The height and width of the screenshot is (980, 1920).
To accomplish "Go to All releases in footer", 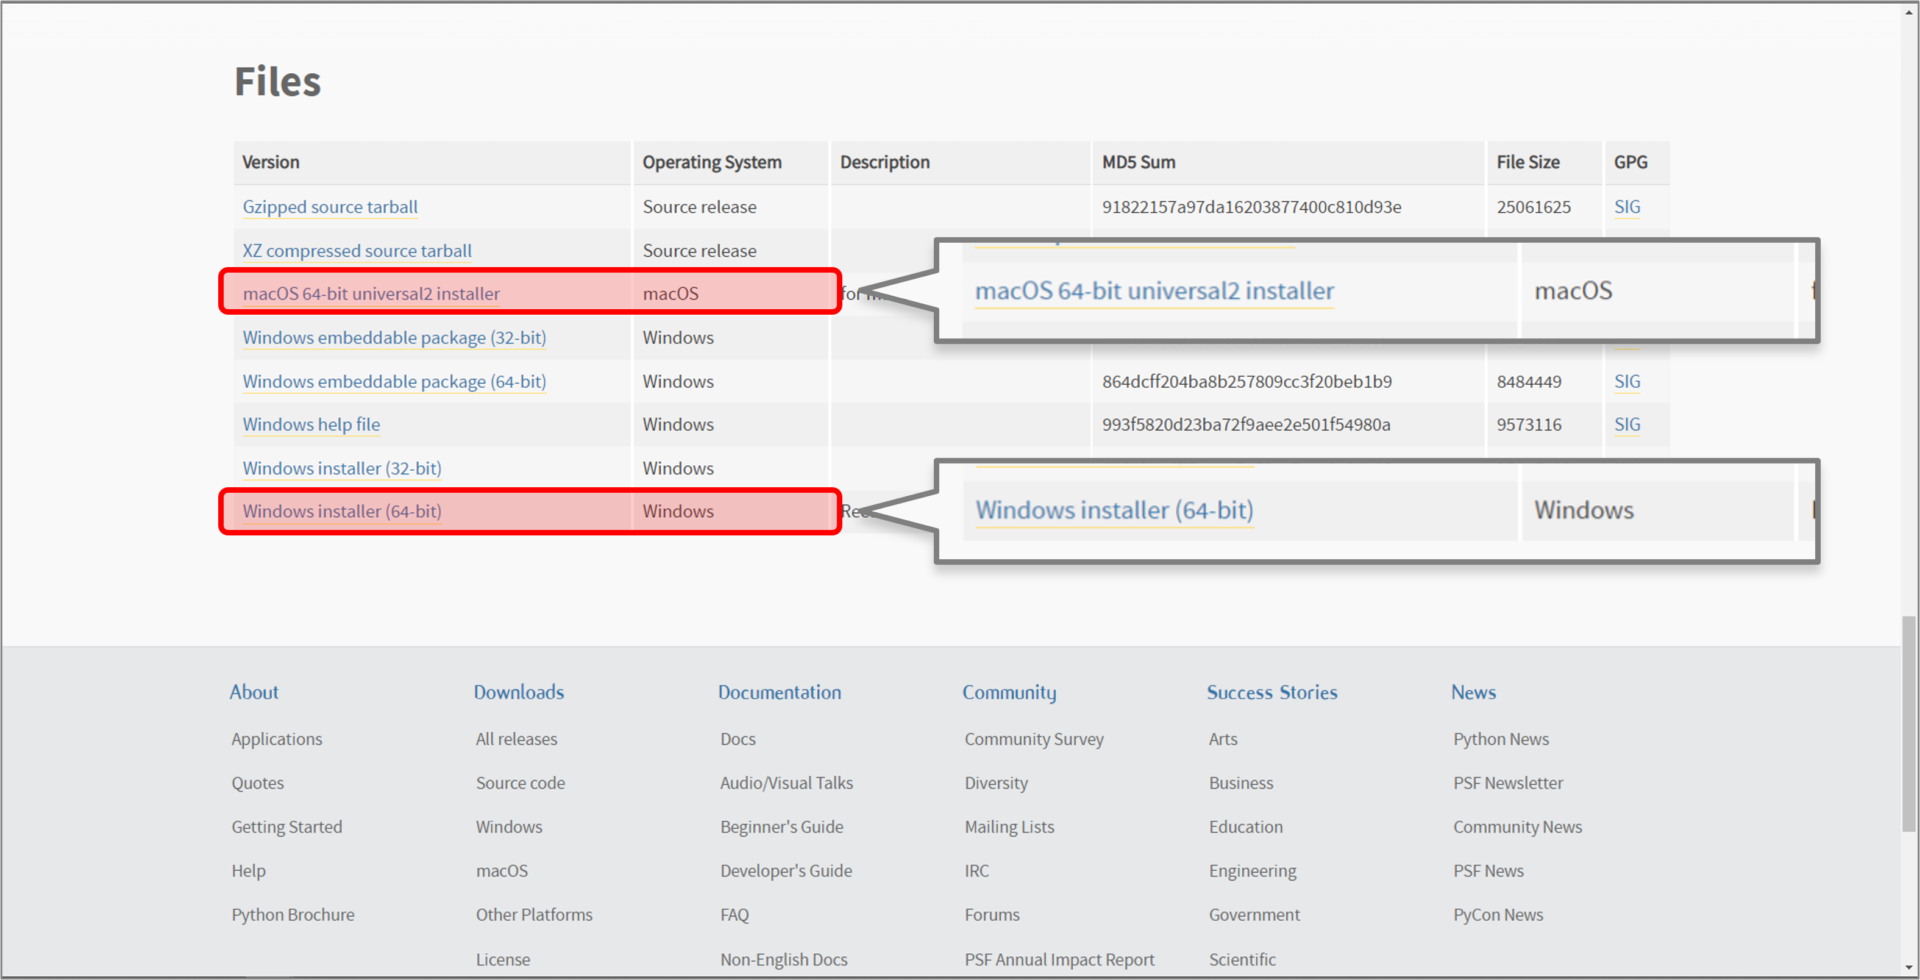I will 516,739.
